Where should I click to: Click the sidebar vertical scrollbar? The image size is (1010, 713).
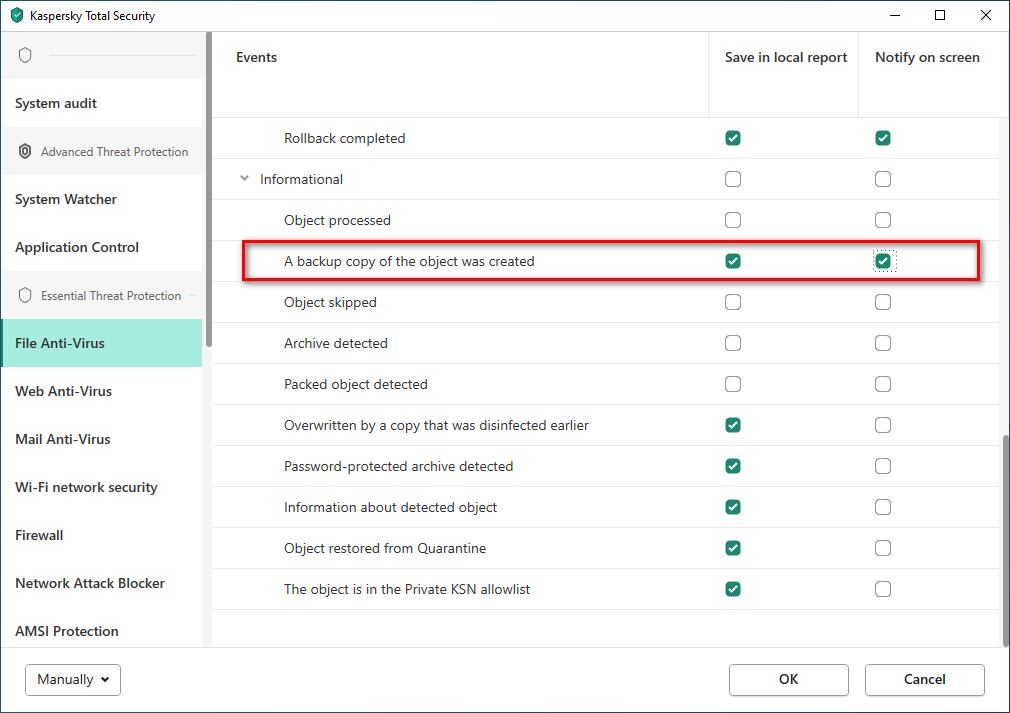tap(208, 190)
